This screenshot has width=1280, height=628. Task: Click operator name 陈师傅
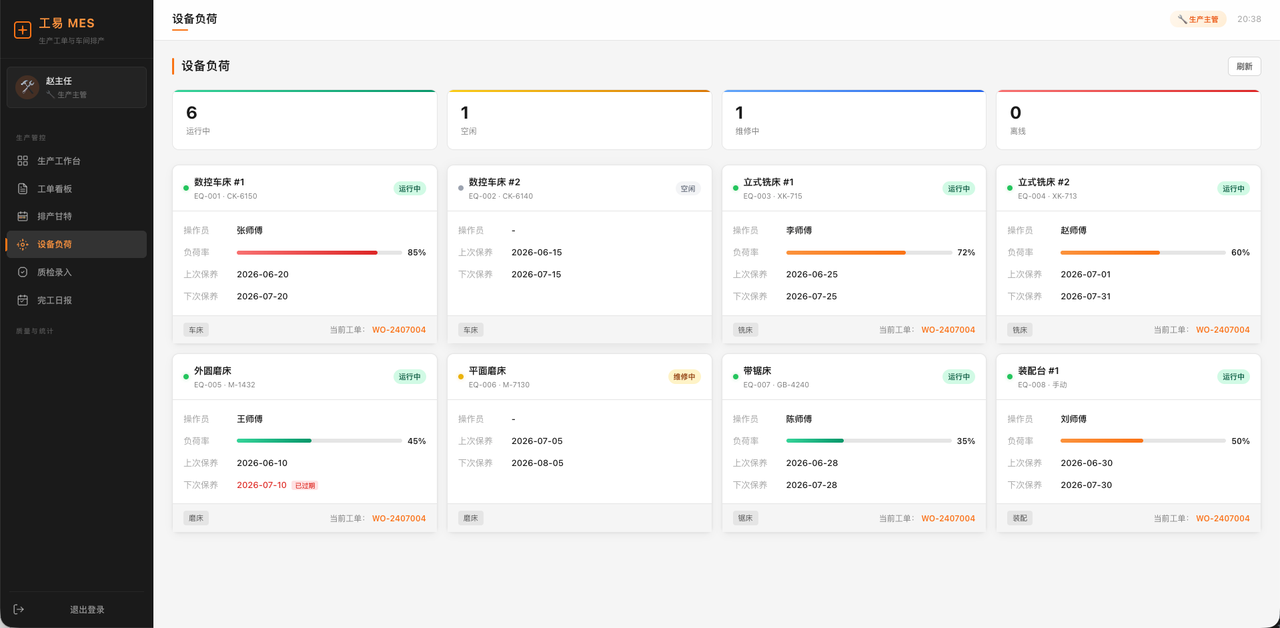point(799,419)
